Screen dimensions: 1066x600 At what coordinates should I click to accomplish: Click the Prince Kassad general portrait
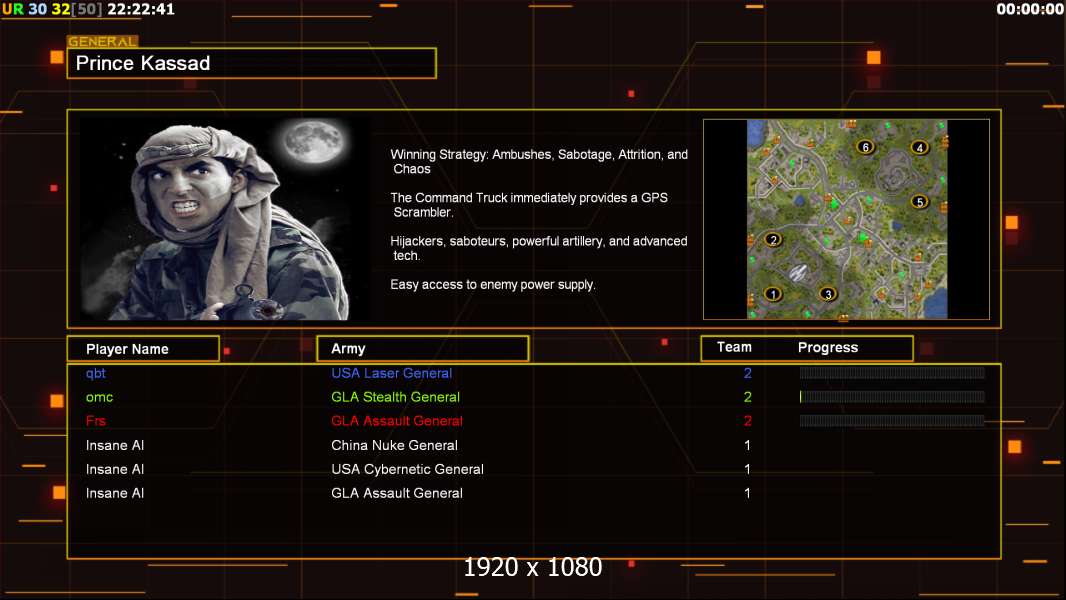click(225, 218)
